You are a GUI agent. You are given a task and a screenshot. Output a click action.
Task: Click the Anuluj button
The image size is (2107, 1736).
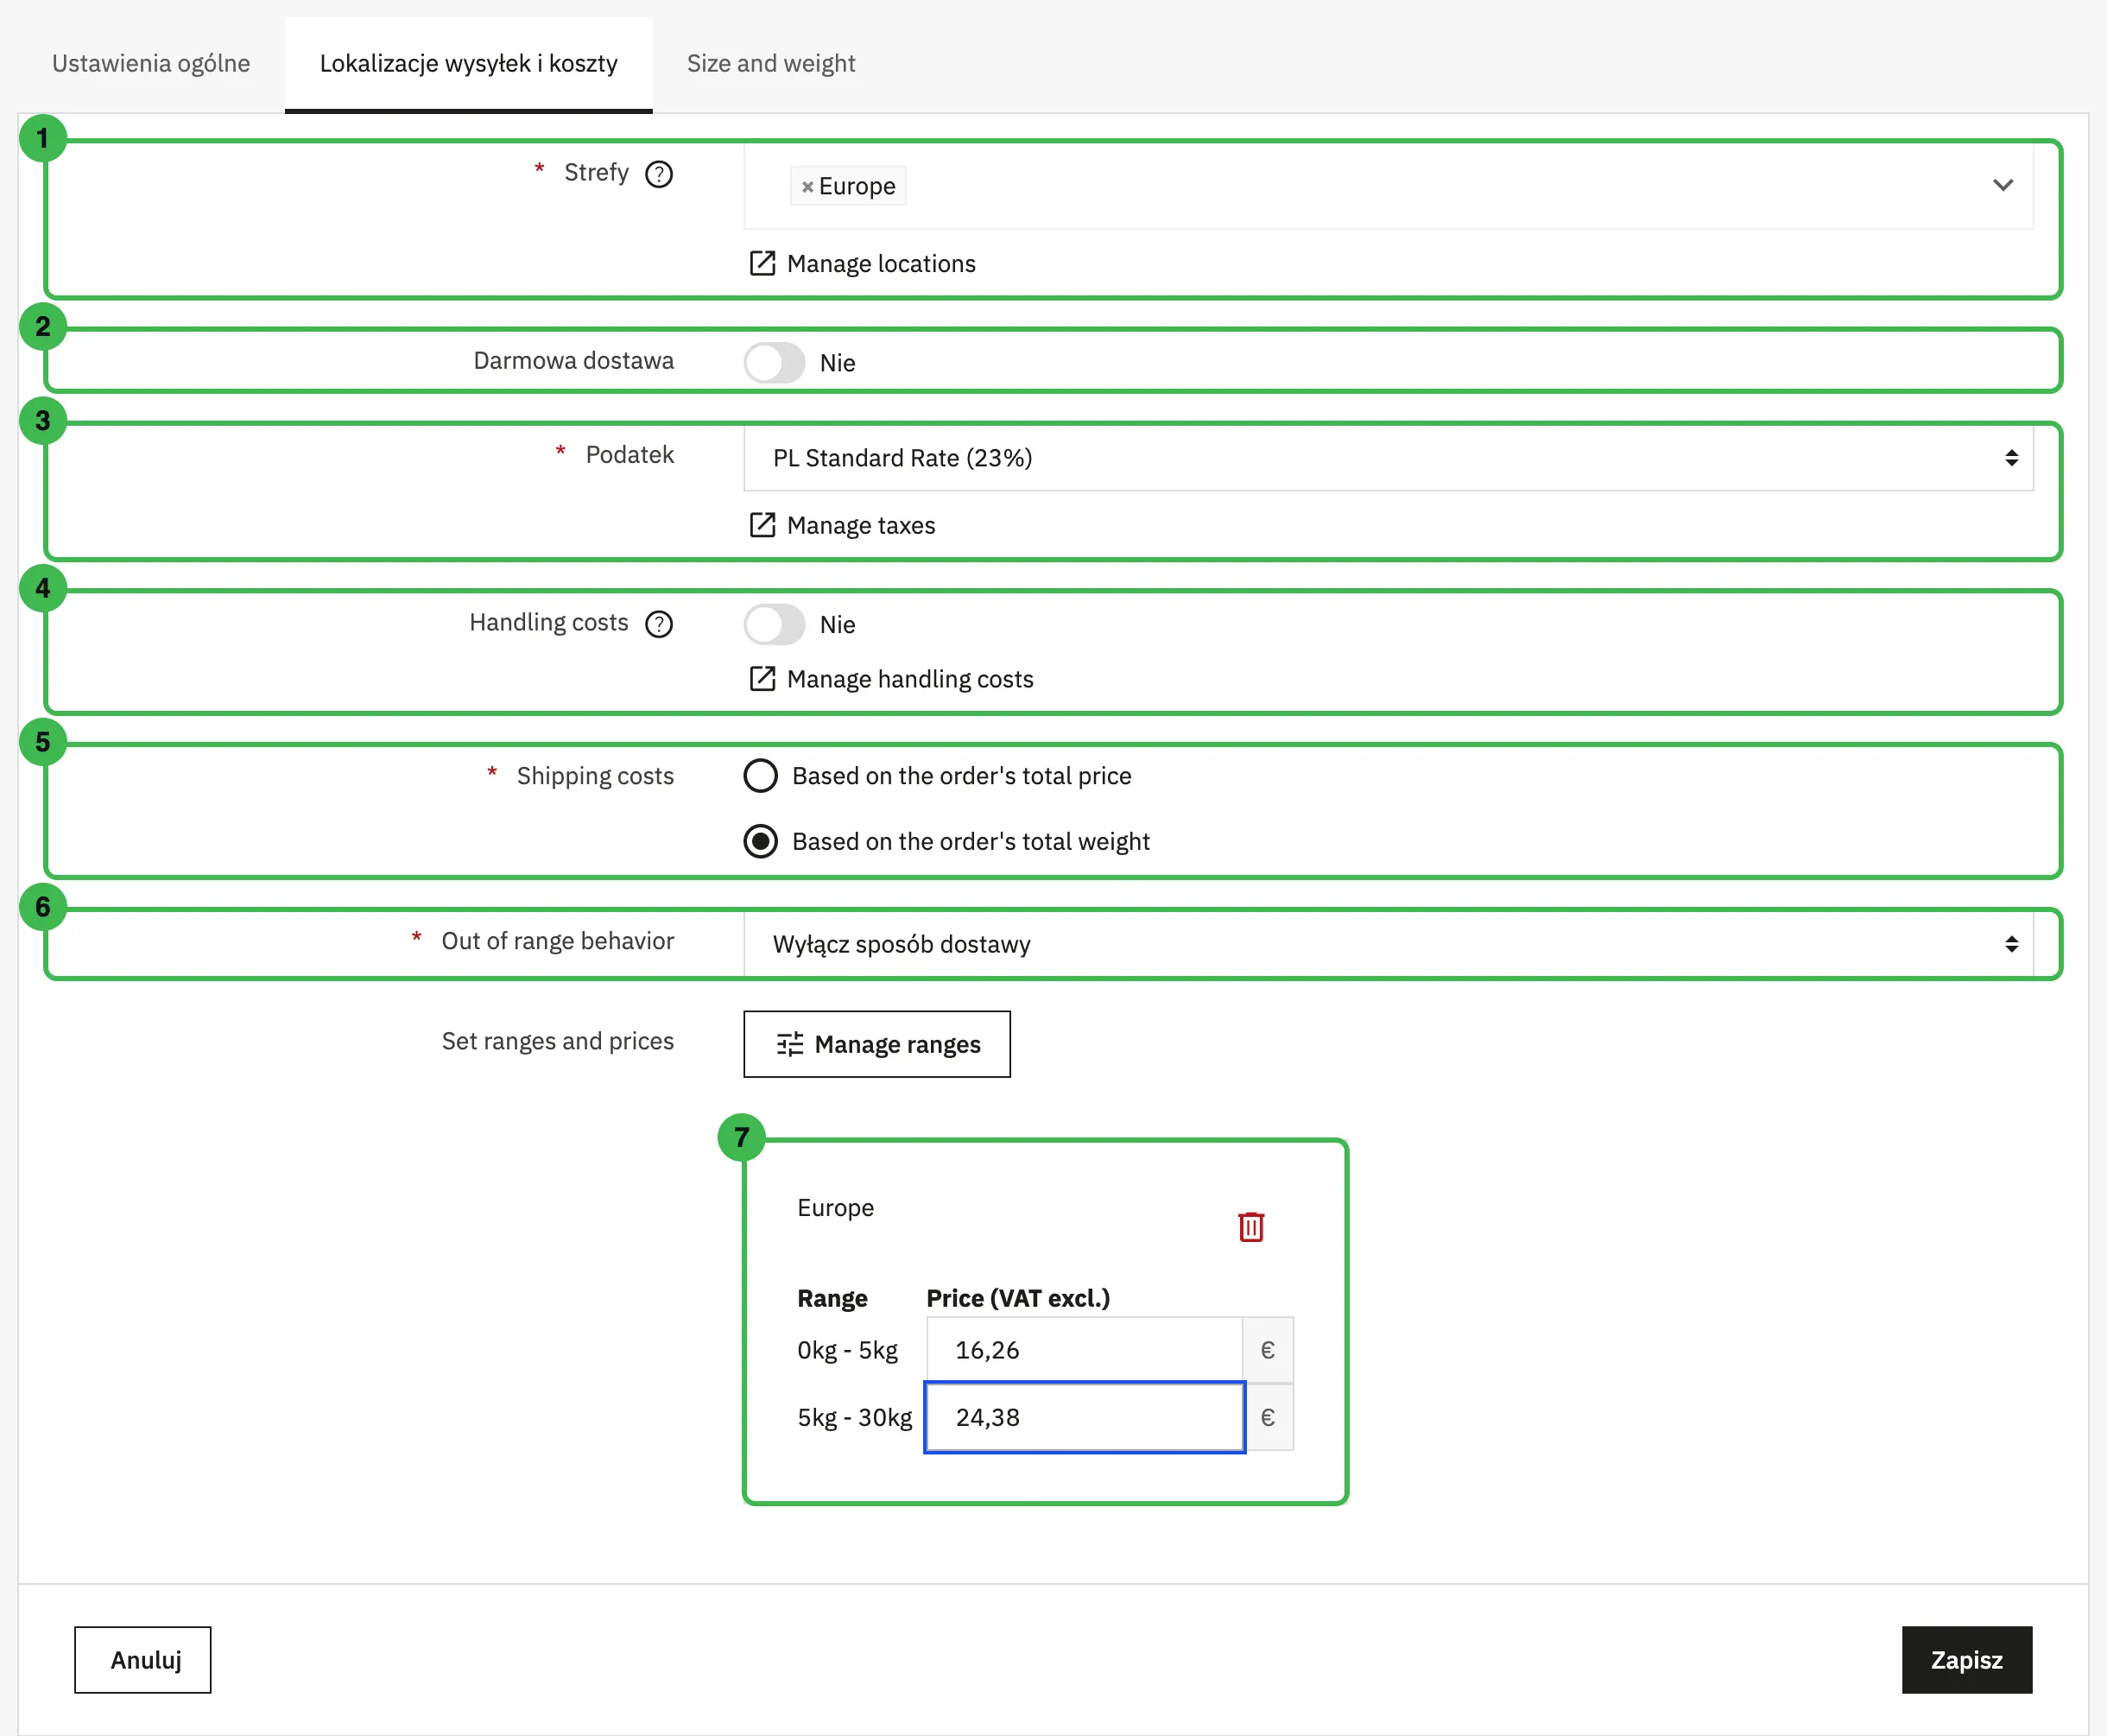click(143, 1660)
